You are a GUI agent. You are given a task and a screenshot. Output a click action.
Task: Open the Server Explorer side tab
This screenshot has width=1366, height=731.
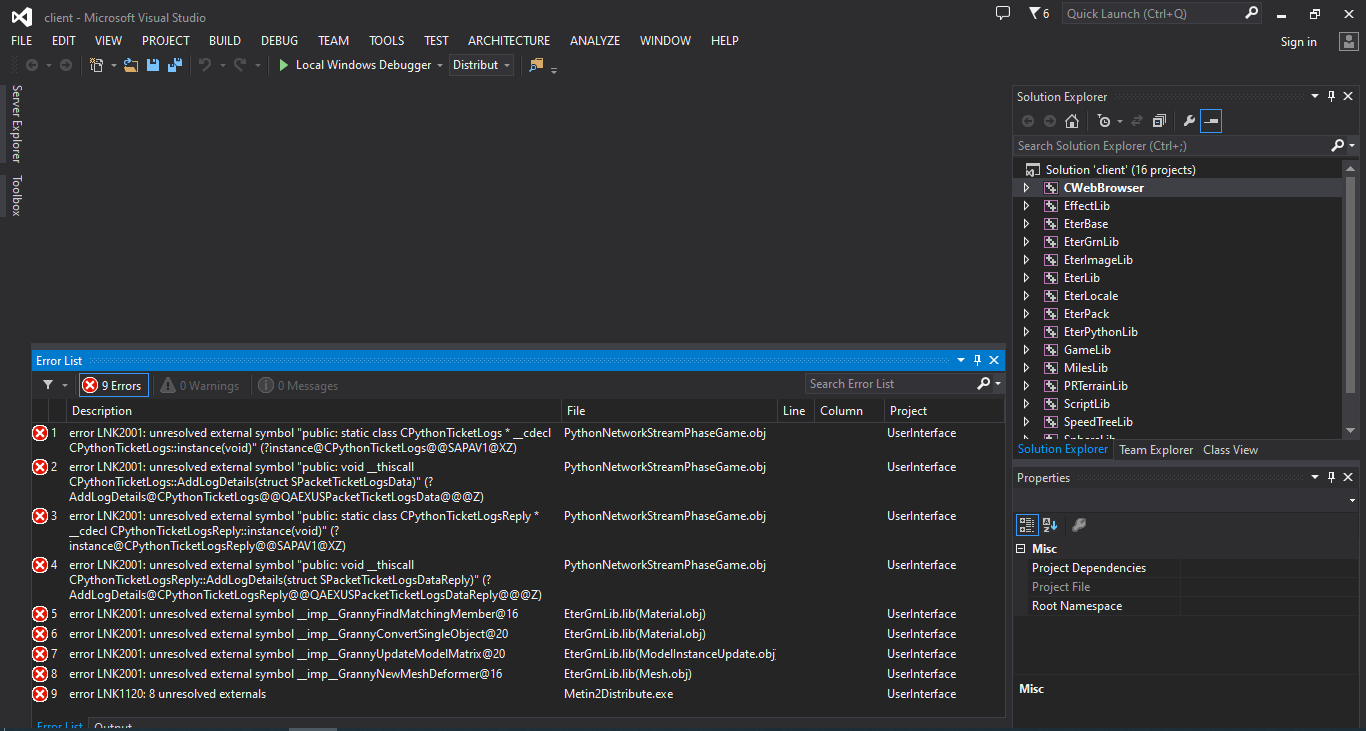tap(16, 123)
